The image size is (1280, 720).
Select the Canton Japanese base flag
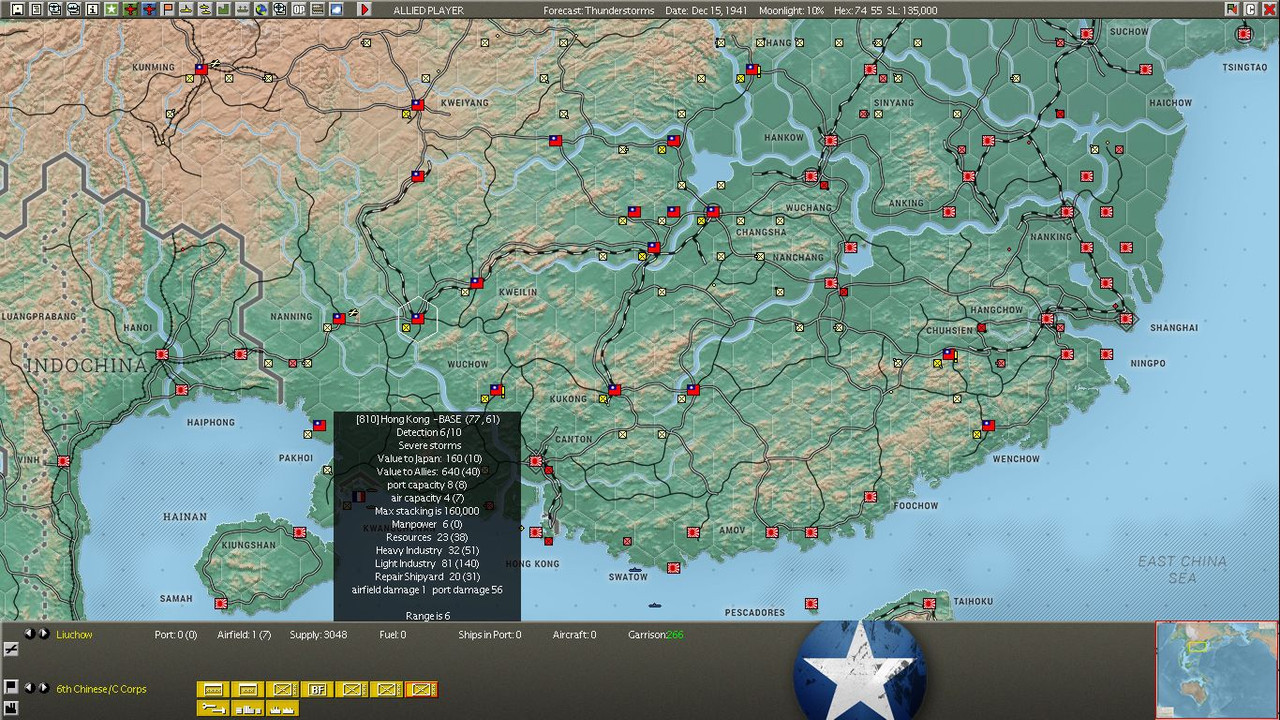tap(536, 461)
